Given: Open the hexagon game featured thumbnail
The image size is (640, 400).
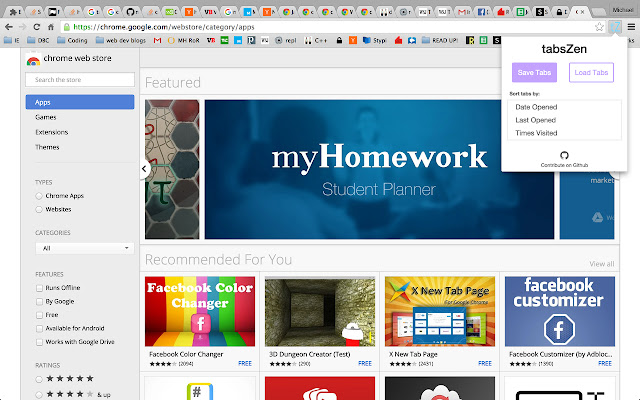Looking at the screenshot, I should tap(172, 169).
